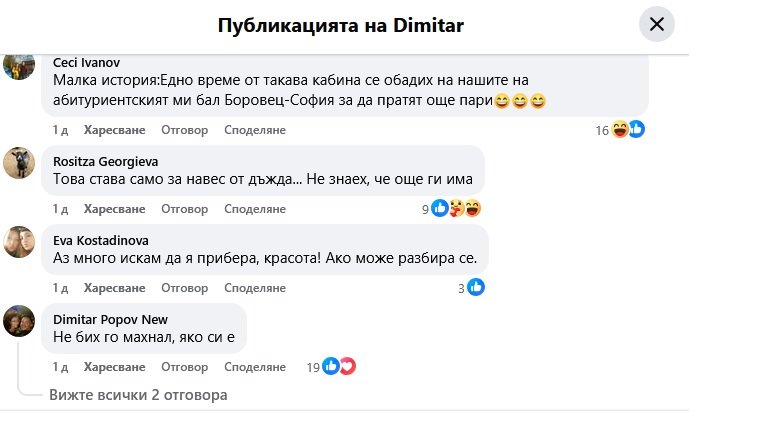Like Eva Kostadinova's comment via Харесване
Screen dimensions: 779x431
click(114, 288)
